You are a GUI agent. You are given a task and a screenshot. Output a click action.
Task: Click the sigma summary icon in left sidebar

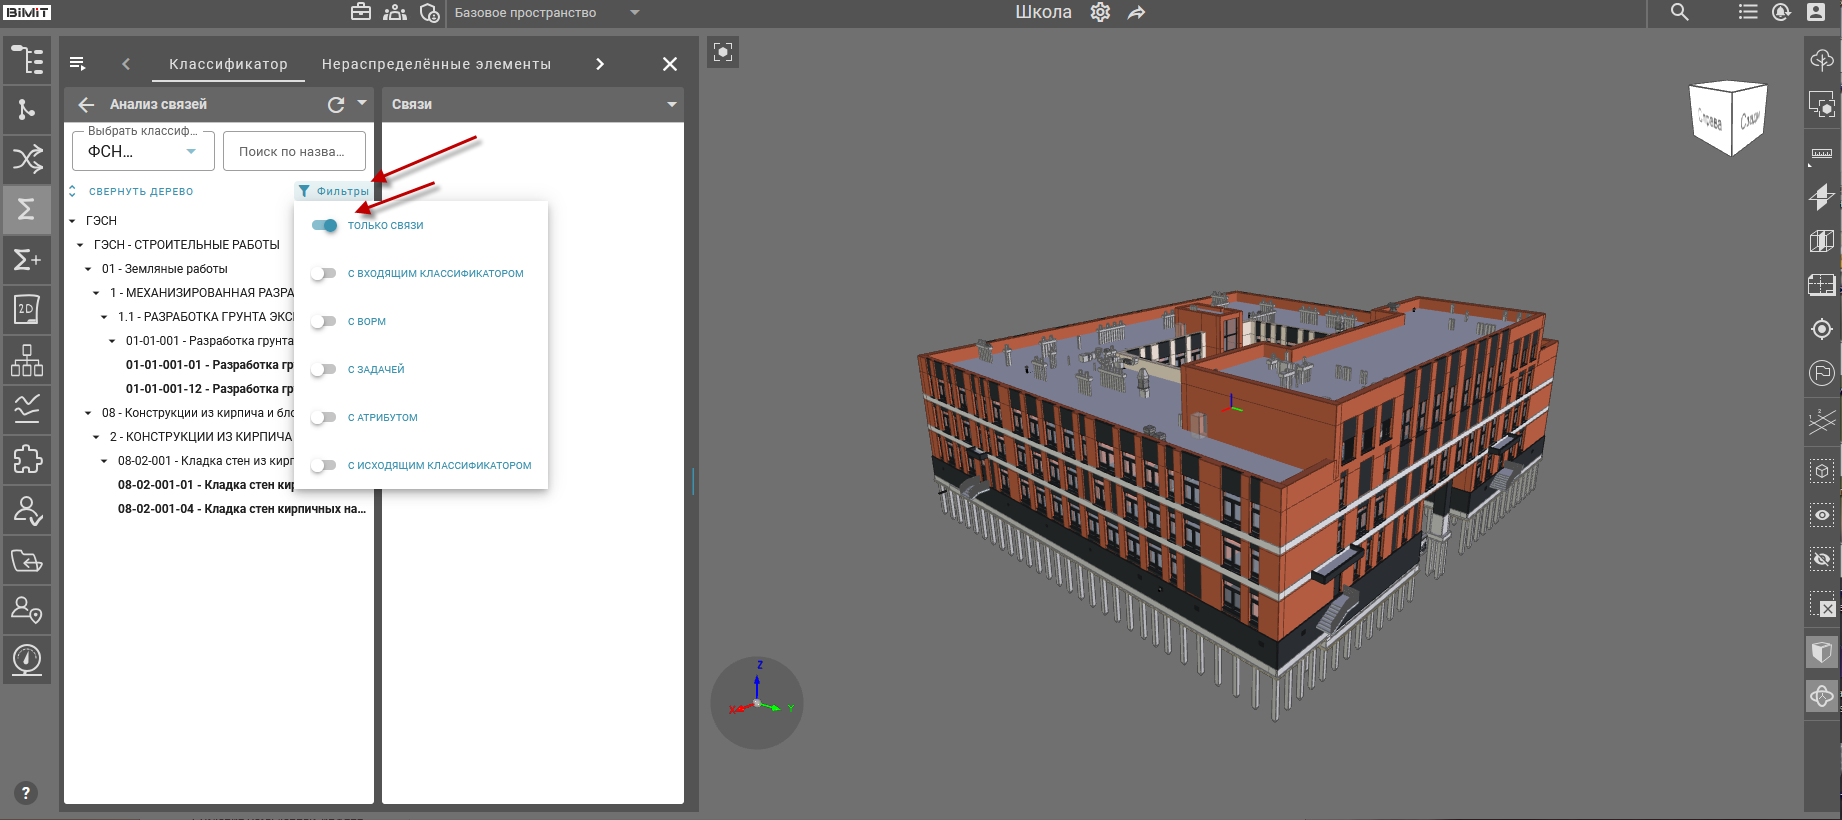click(27, 209)
